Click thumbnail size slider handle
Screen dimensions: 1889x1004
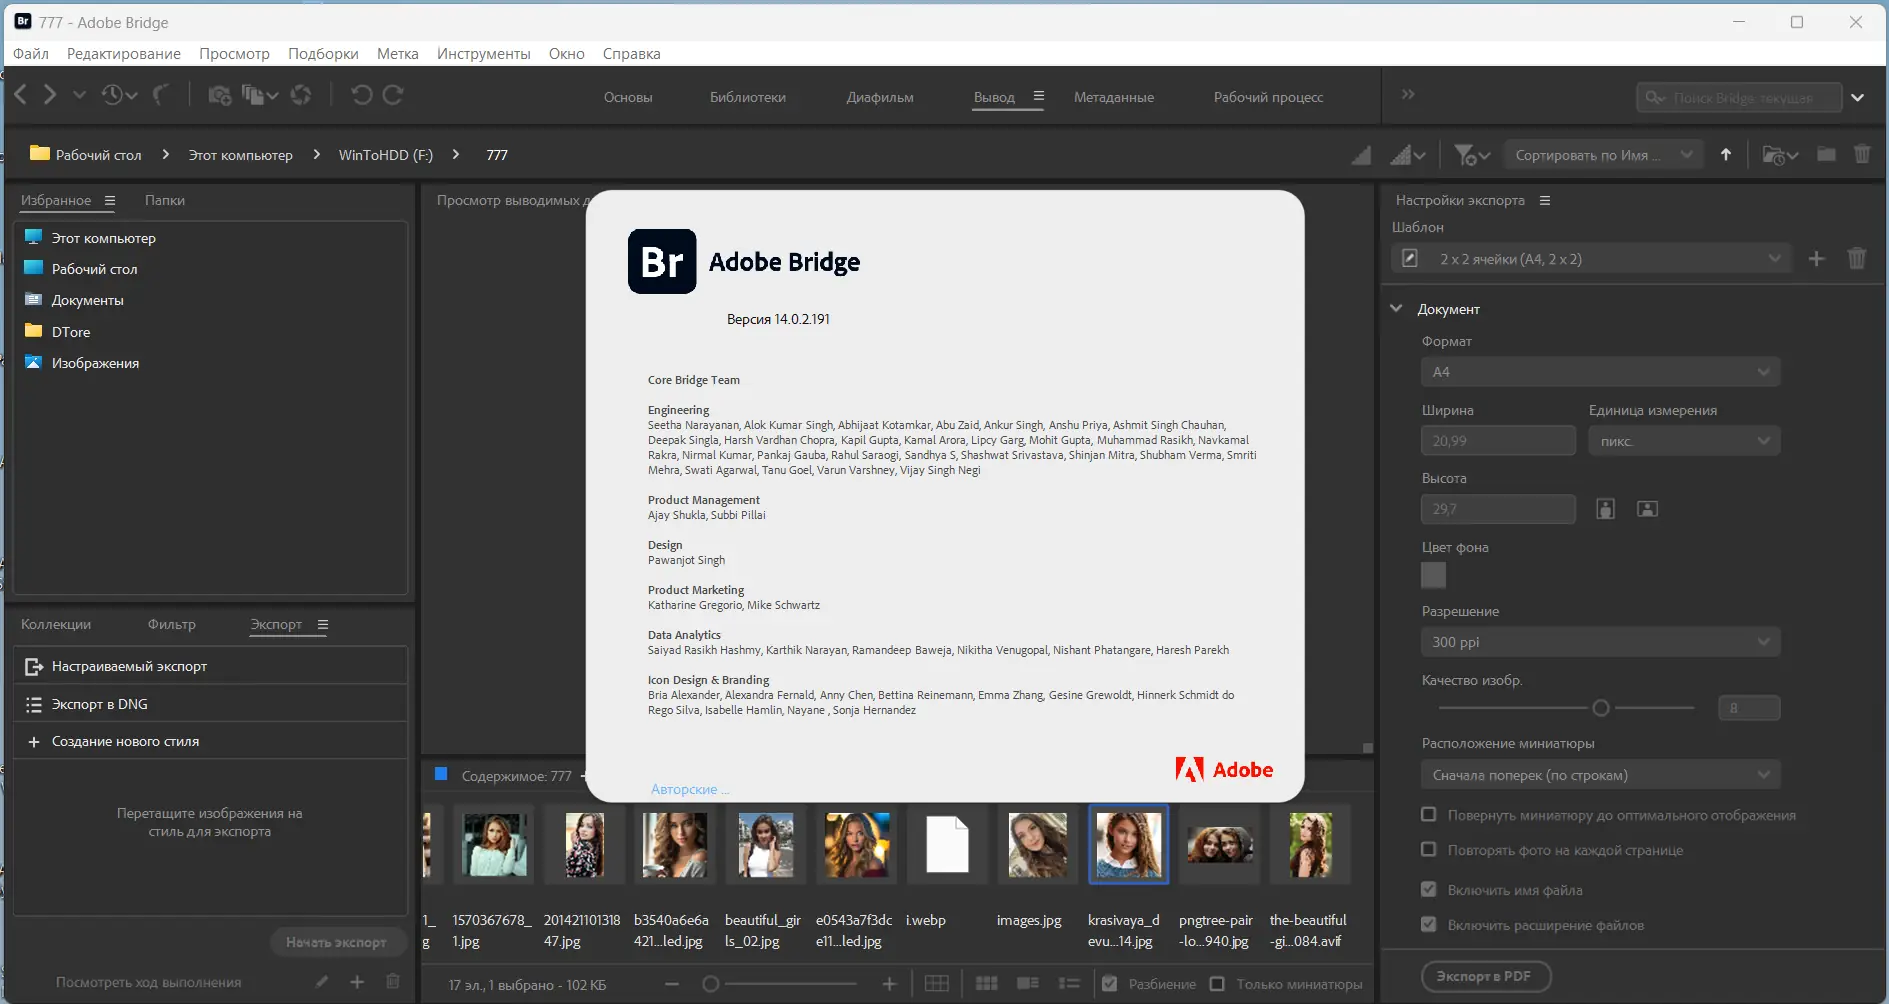[711, 984]
